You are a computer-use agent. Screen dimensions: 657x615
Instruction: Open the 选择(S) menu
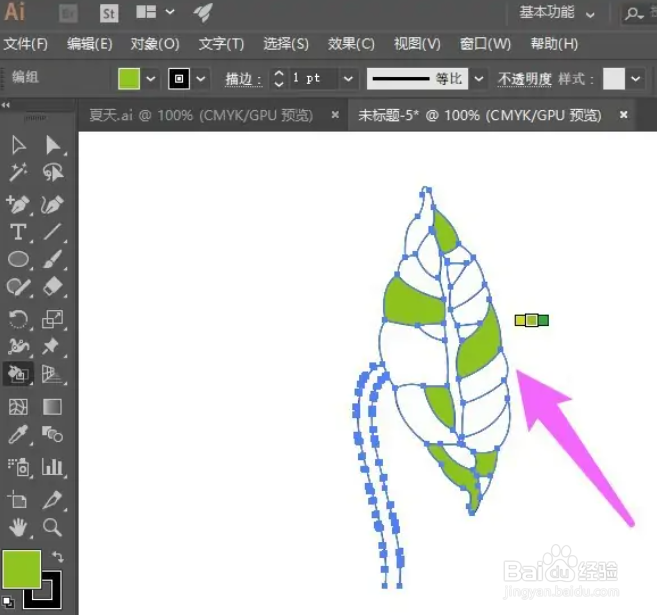click(286, 44)
